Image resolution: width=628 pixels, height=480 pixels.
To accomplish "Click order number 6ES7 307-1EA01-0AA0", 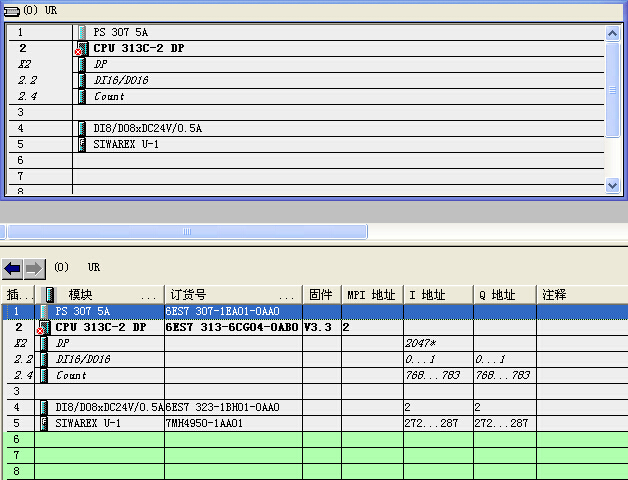I will 223,311.
